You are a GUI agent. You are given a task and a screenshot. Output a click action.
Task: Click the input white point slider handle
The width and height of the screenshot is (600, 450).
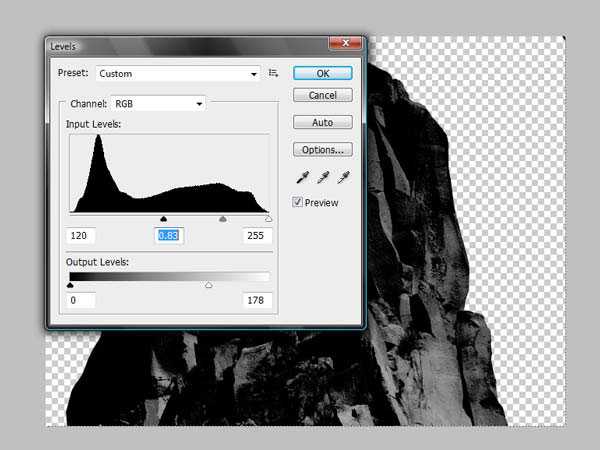click(x=268, y=219)
